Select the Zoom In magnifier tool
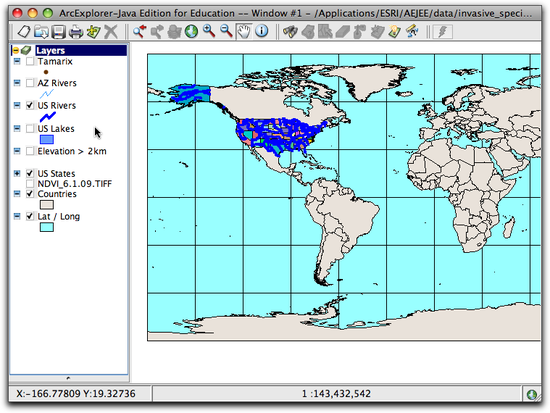This screenshot has height=413, width=550. click(x=209, y=32)
